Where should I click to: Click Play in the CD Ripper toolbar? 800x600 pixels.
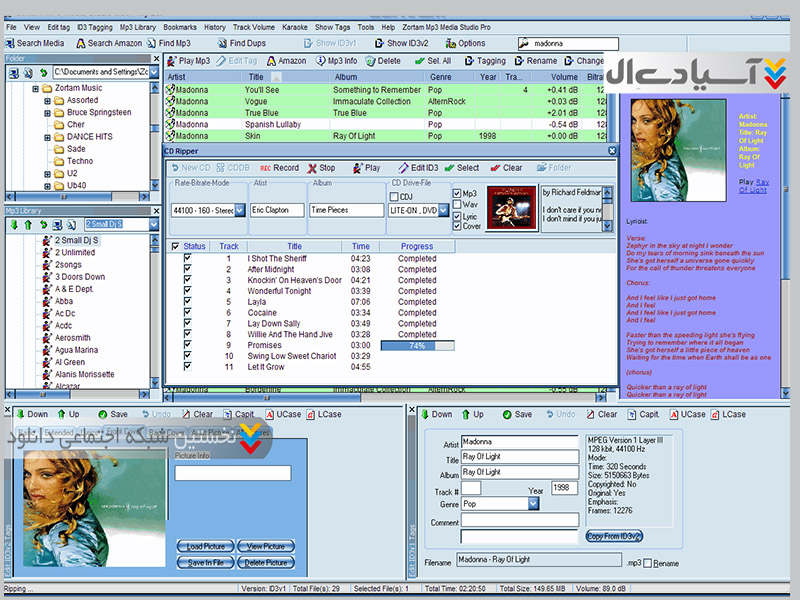point(365,168)
